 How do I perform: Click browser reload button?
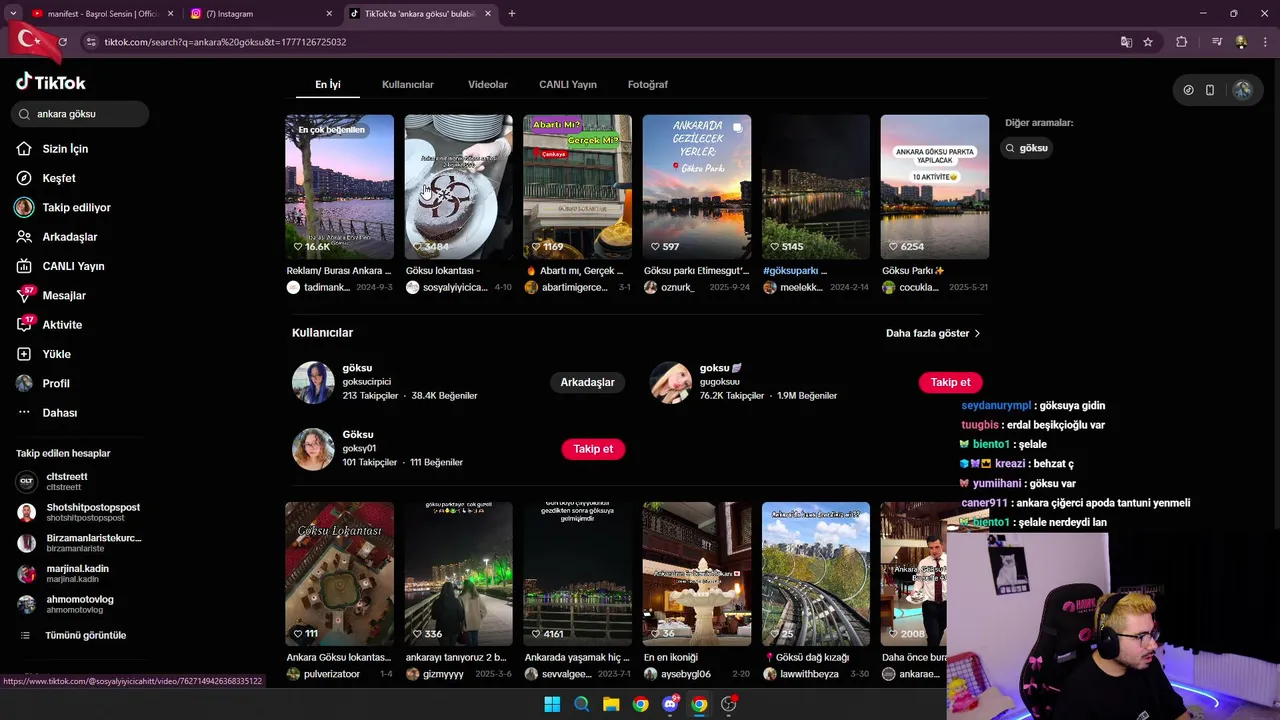[x=62, y=42]
